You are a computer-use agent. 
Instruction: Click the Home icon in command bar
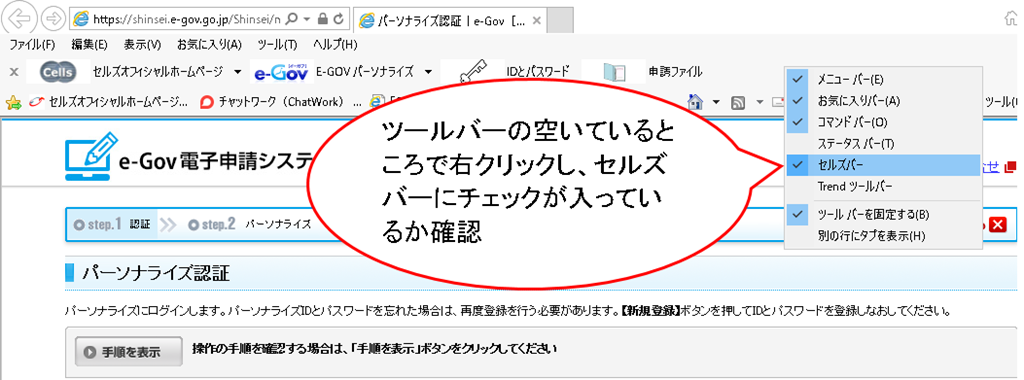(696, 102)
